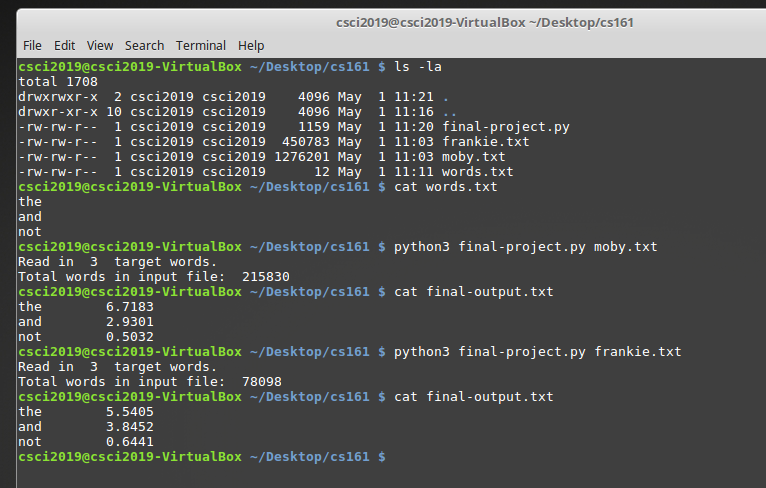Click the value 0.6441
This screenshot has height=488, width=766.
[130, 442]
